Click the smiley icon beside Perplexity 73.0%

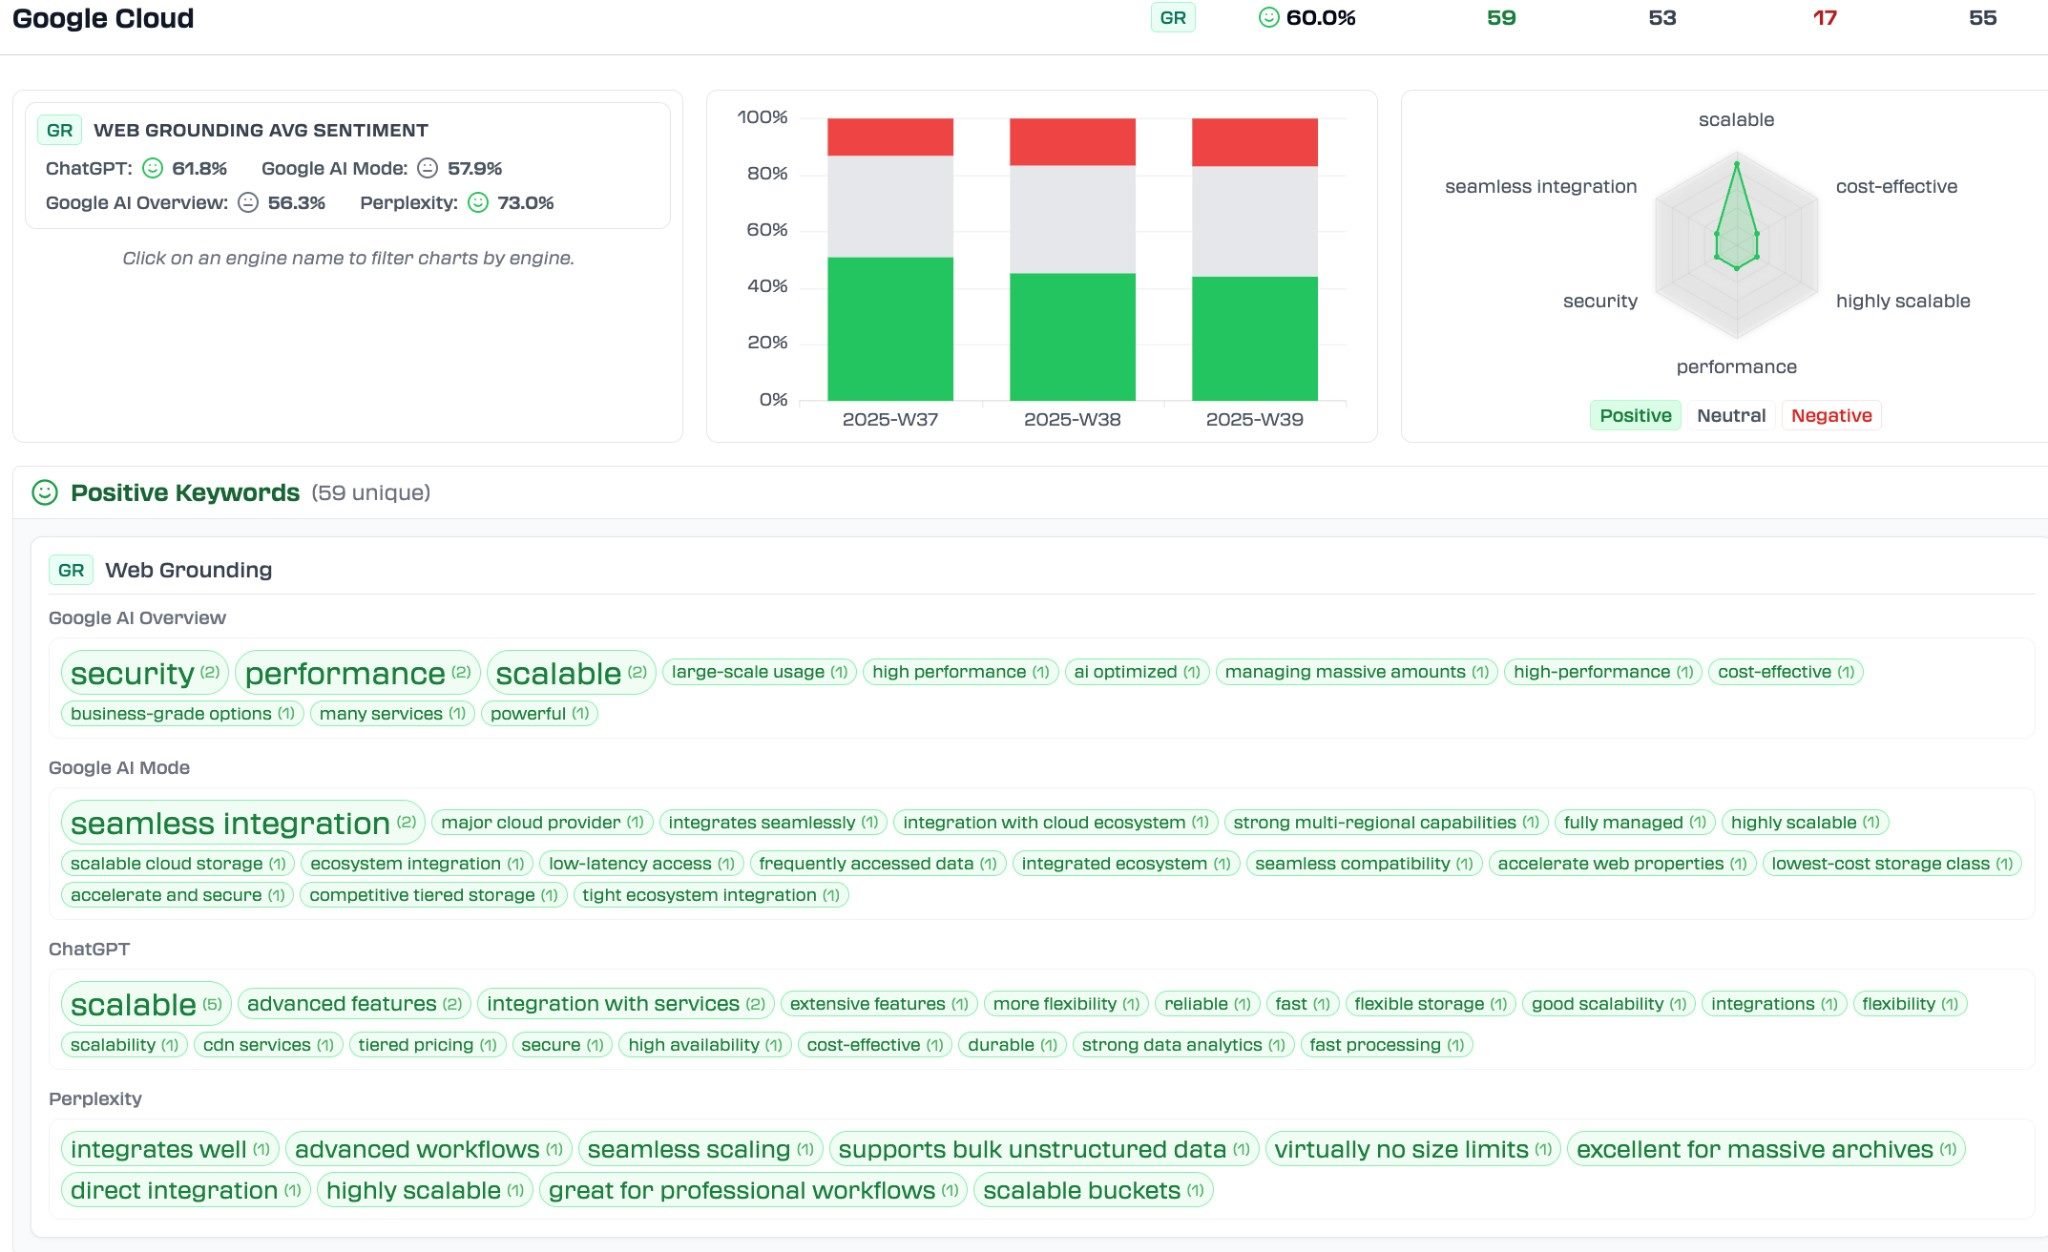pyautogui.click(x=478, y=202)
